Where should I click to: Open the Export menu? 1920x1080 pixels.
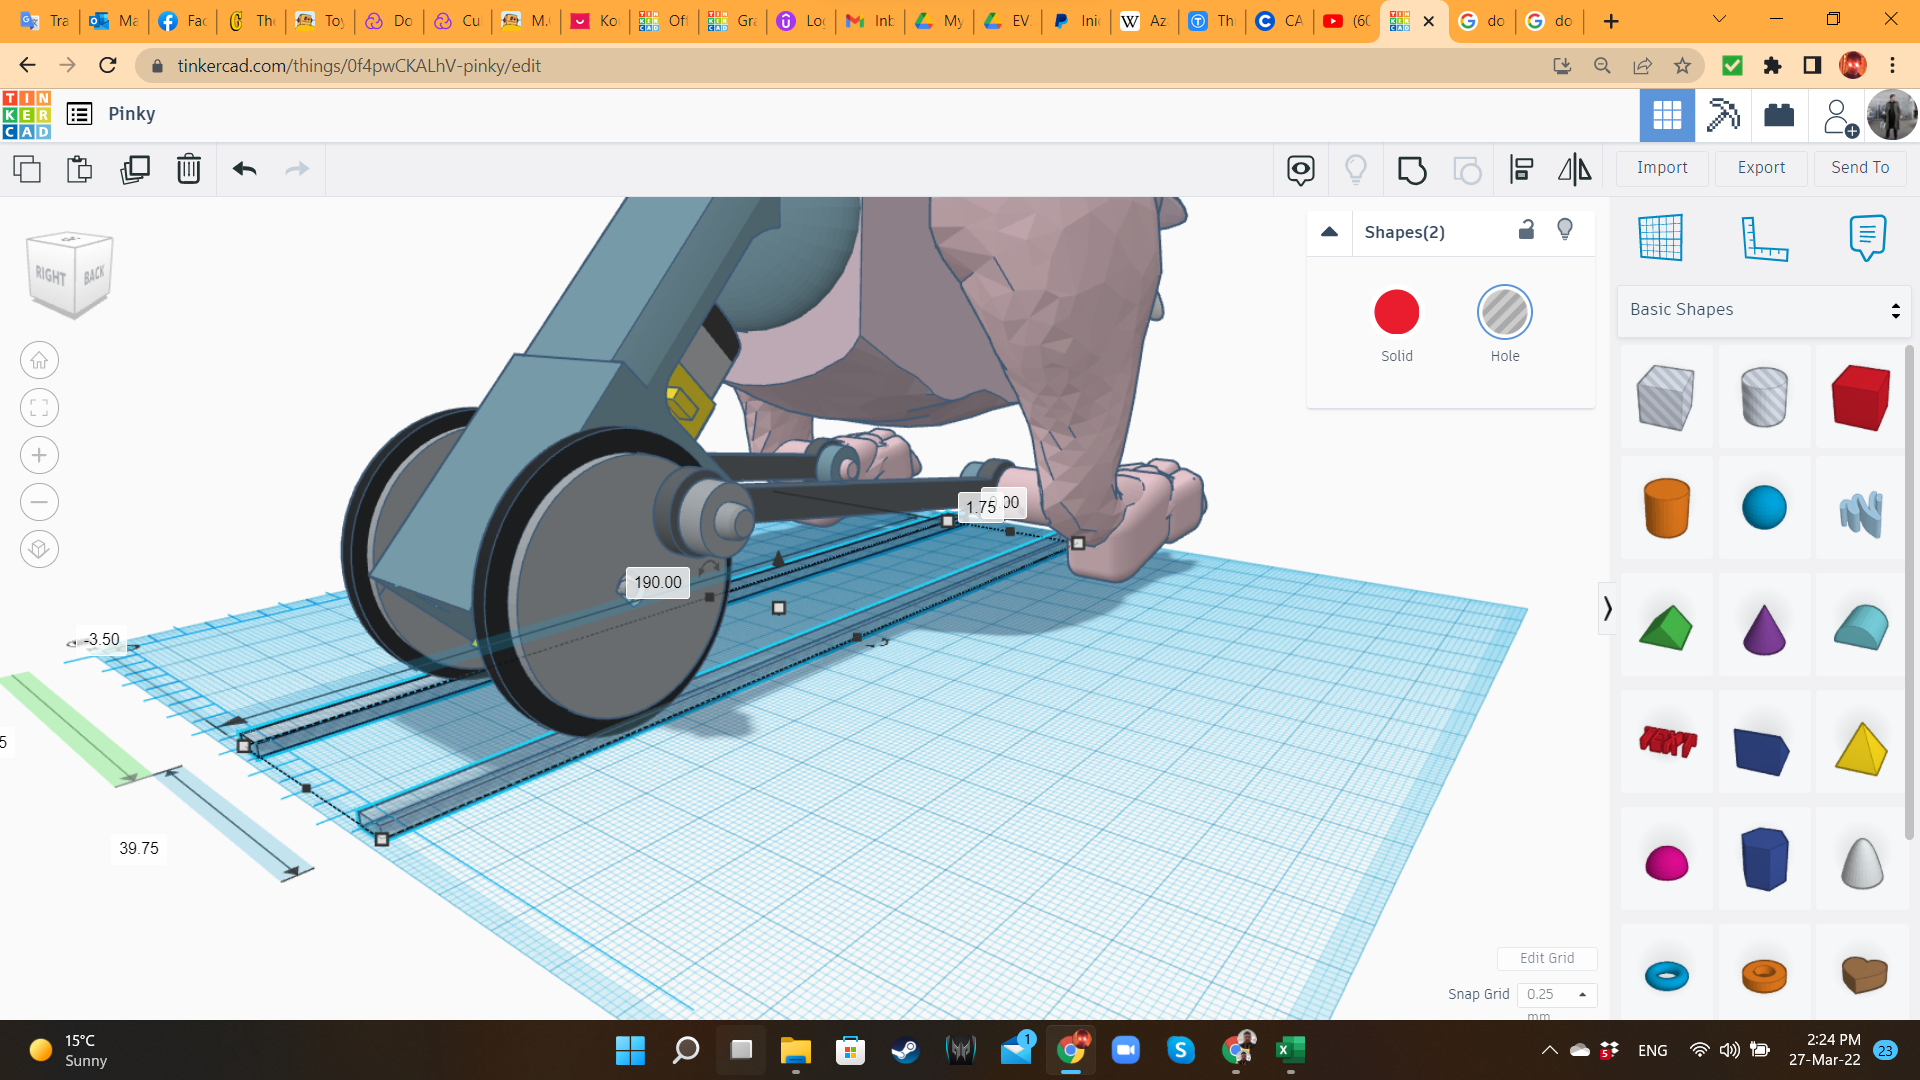(x=1761, y=168)
